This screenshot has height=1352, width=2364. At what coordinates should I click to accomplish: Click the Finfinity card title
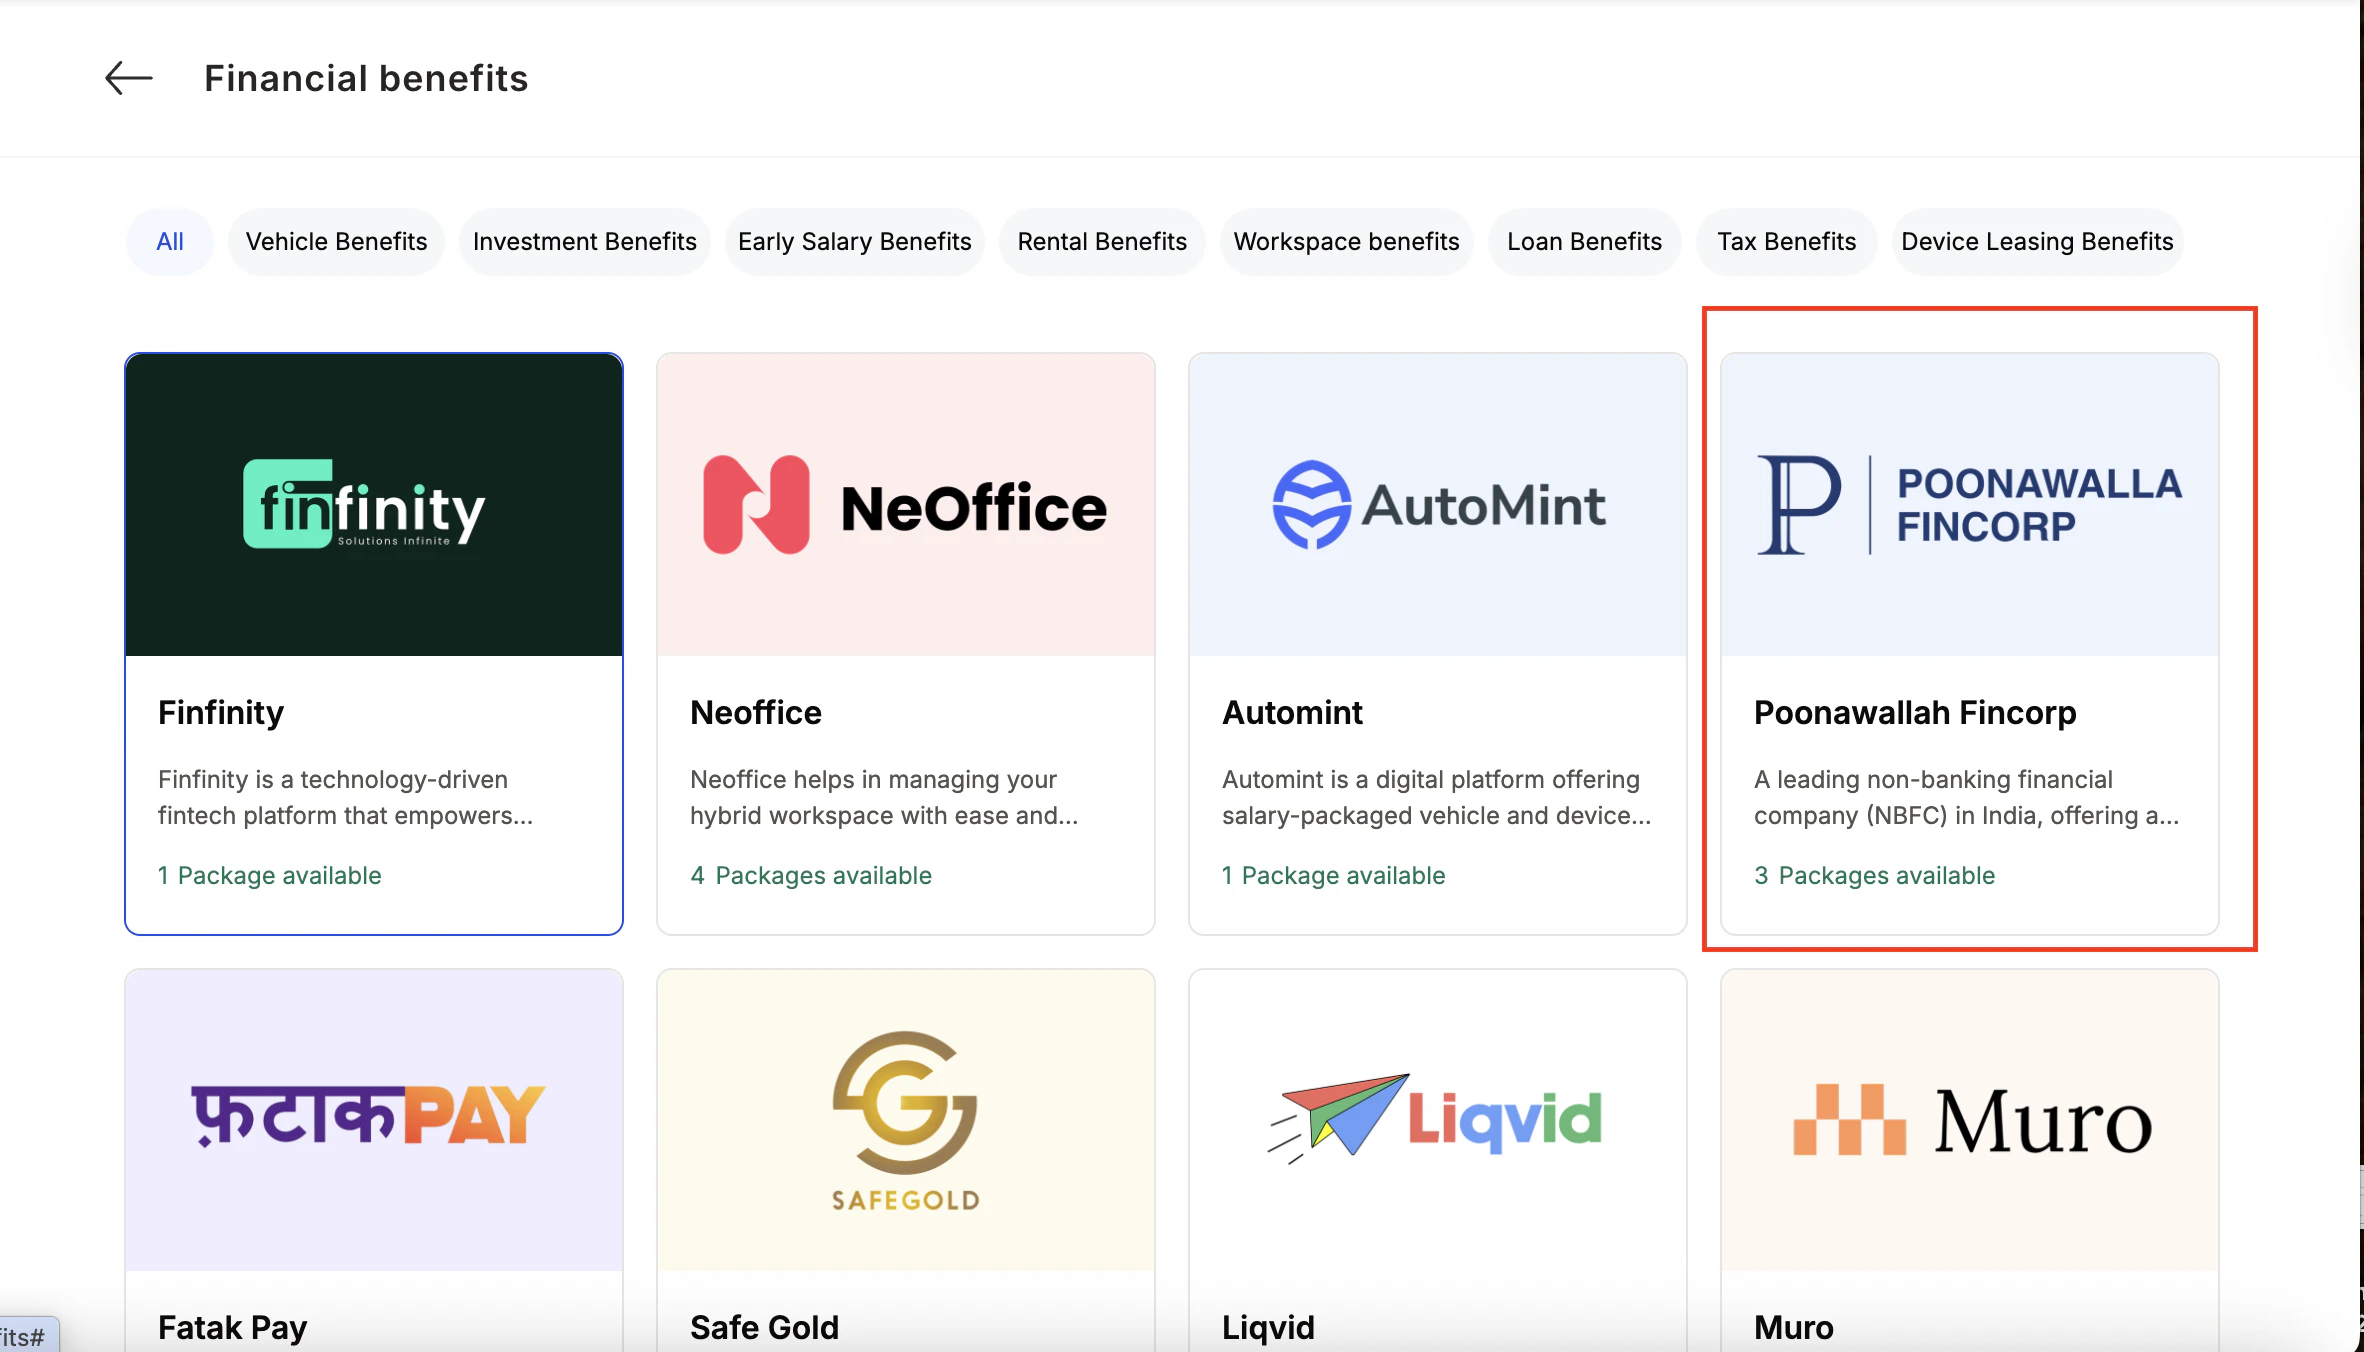click(x=221, y=713)
